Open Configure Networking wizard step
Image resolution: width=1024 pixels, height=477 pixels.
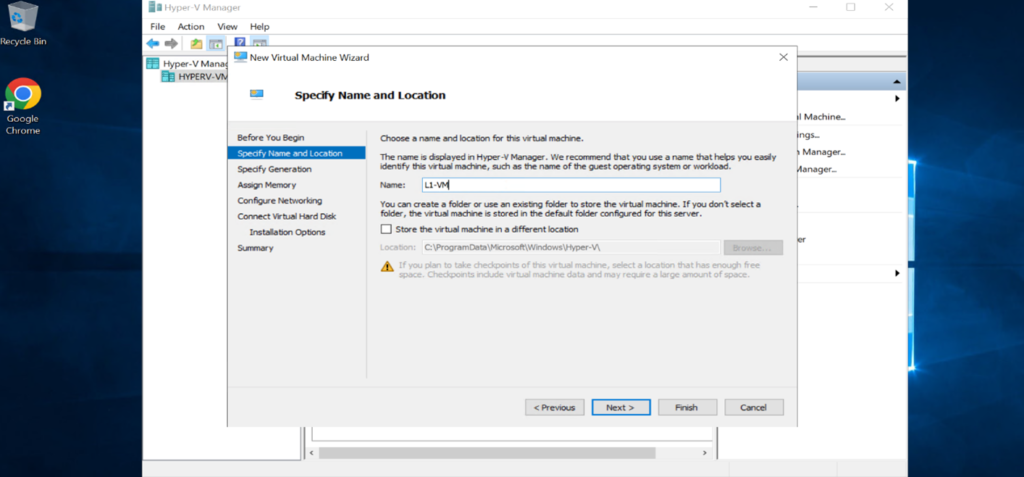(x=280, y=201)
